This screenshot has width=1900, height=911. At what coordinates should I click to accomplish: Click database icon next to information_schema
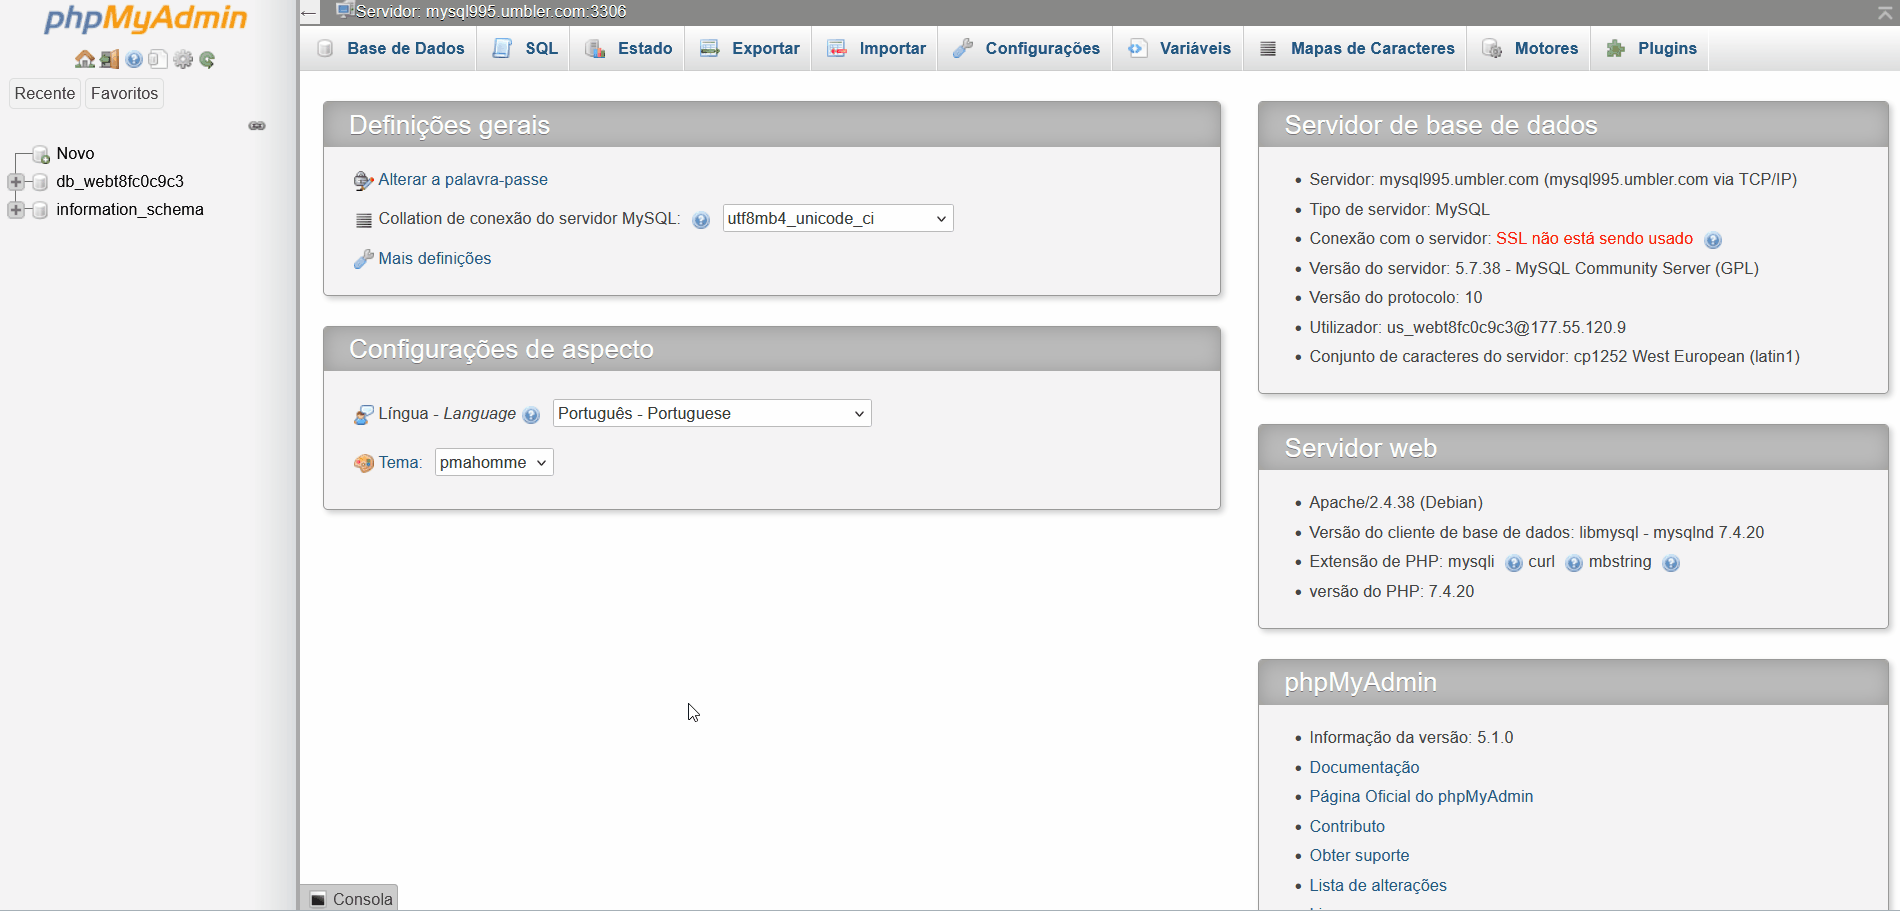(x=40, y=210)
